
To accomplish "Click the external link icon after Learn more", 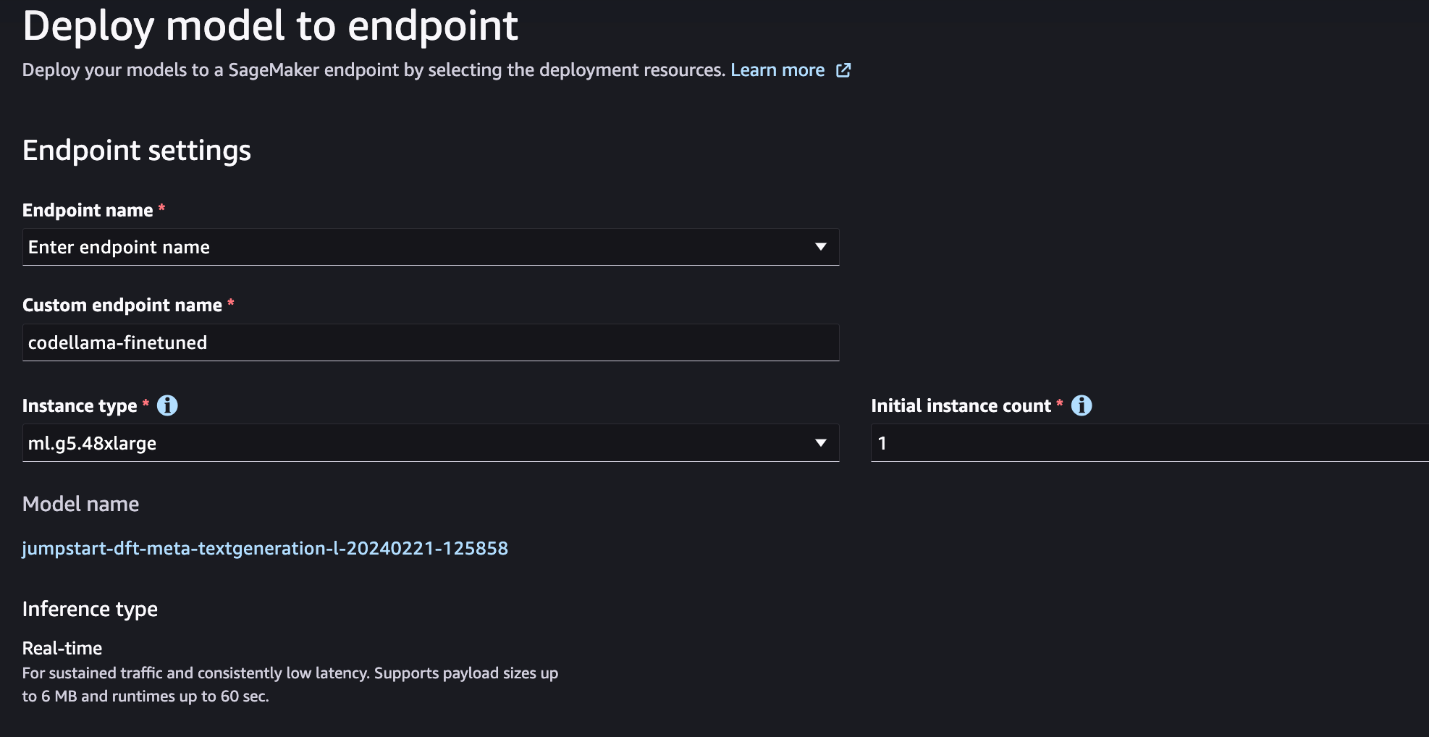I will point(843,70).
